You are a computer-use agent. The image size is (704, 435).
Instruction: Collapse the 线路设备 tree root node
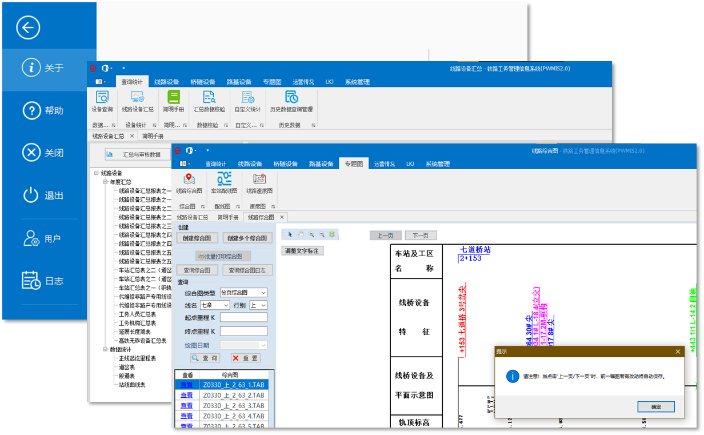(96, 172)
